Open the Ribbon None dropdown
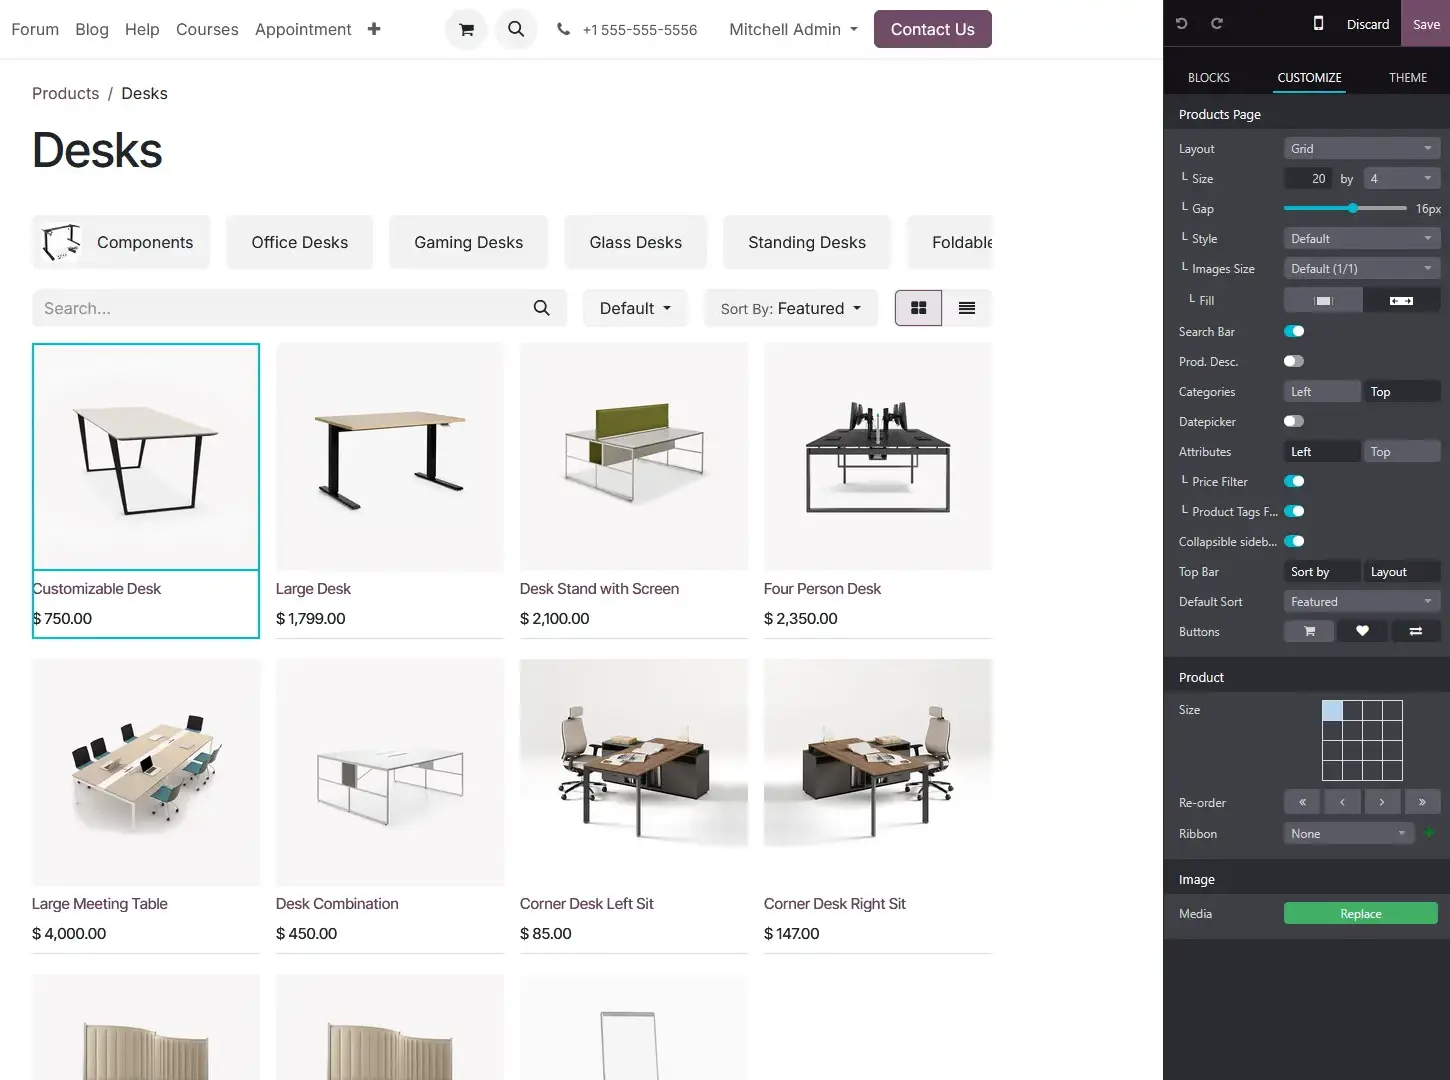This screenshot has height=1080, width=1450. 1349,833
